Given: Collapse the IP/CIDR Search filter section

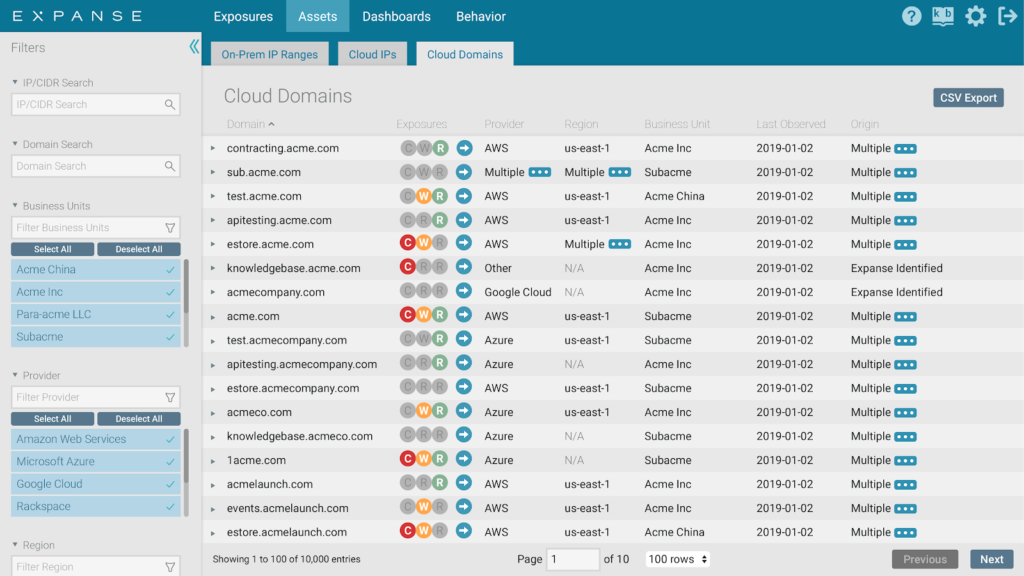Looking at the screenshot, I should 15,82.
